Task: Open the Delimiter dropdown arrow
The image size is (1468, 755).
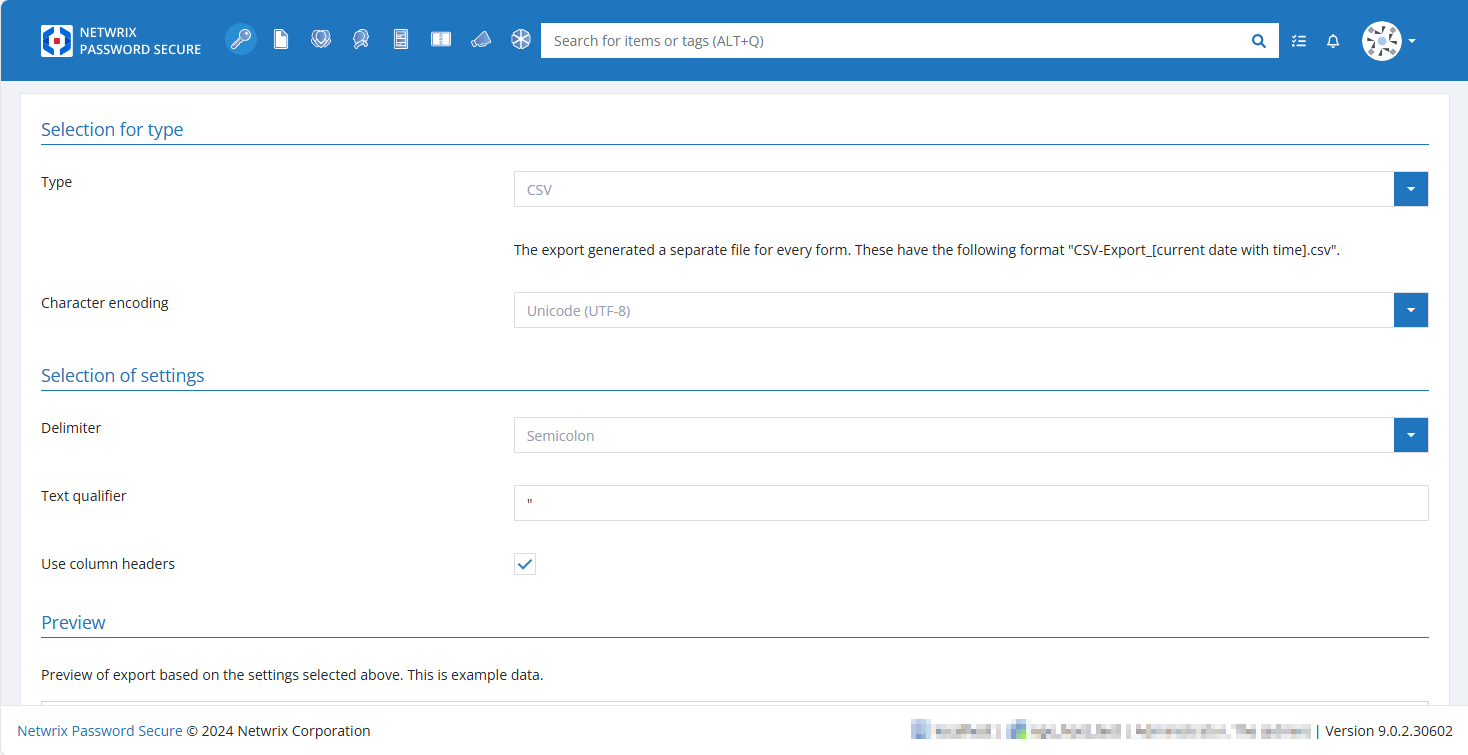Action: 1411,435
